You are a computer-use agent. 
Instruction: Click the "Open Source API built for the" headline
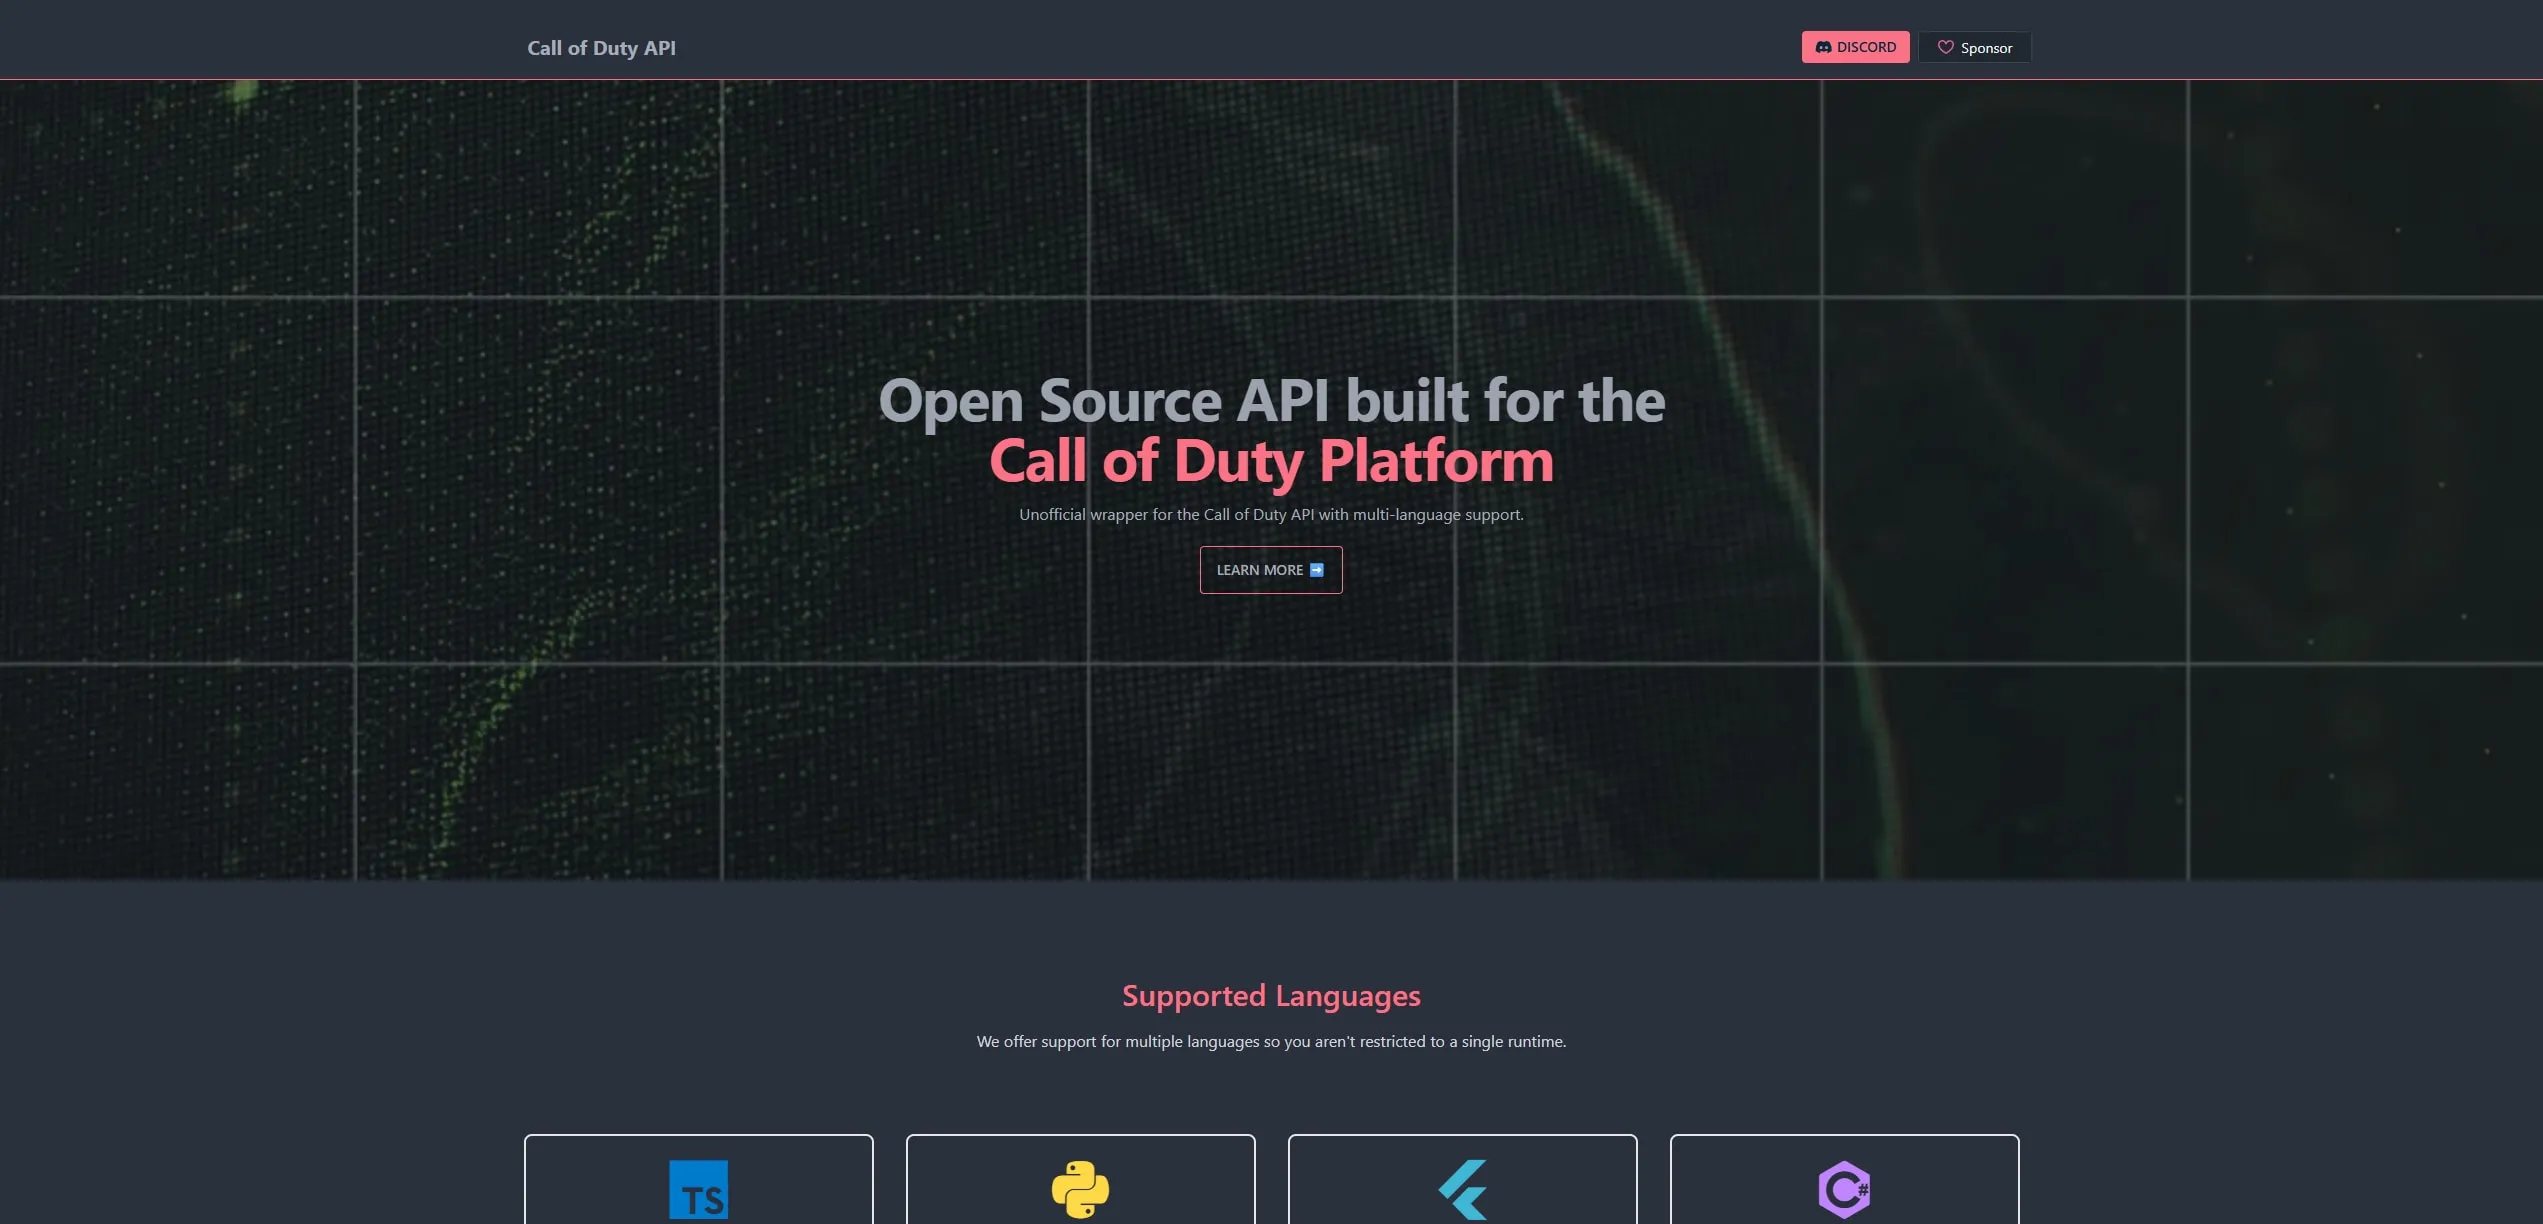(x=1271, y=401)
